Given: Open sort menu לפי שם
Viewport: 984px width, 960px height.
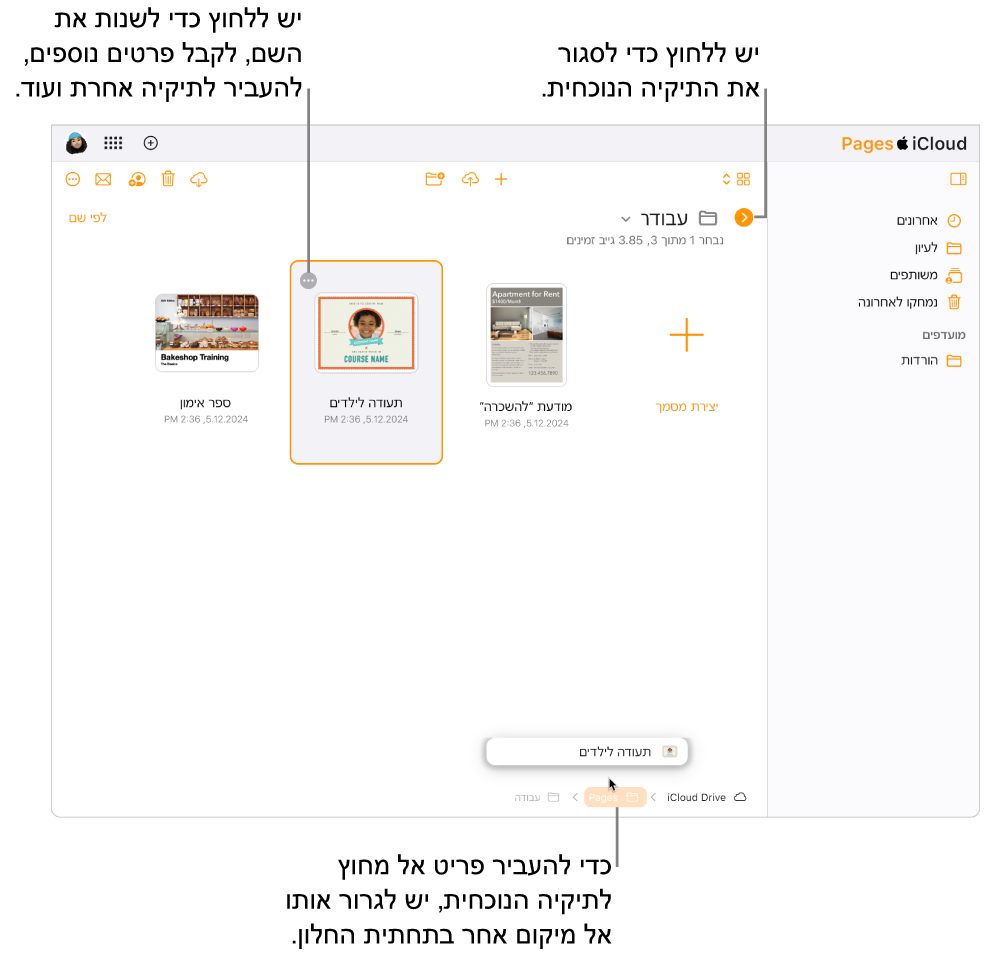Looking at the screenshot, I should [88, 218].
